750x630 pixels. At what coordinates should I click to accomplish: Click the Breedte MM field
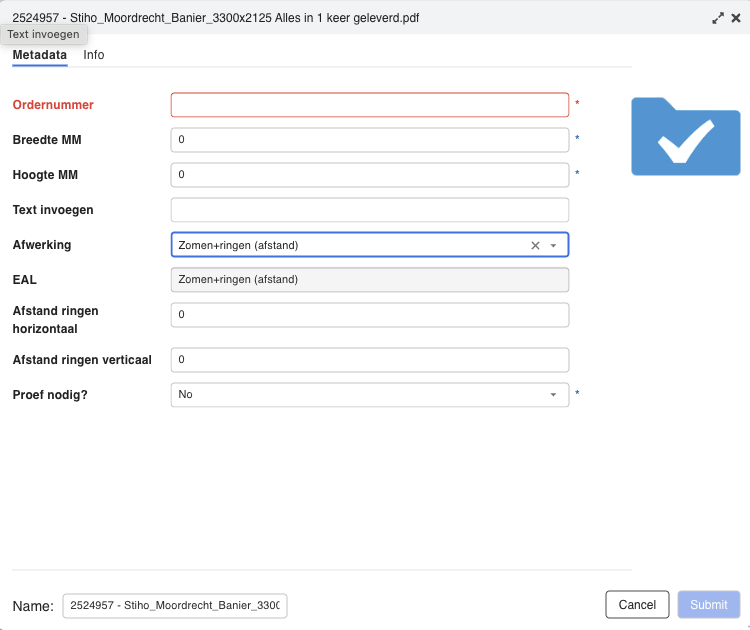coord(369,140)
